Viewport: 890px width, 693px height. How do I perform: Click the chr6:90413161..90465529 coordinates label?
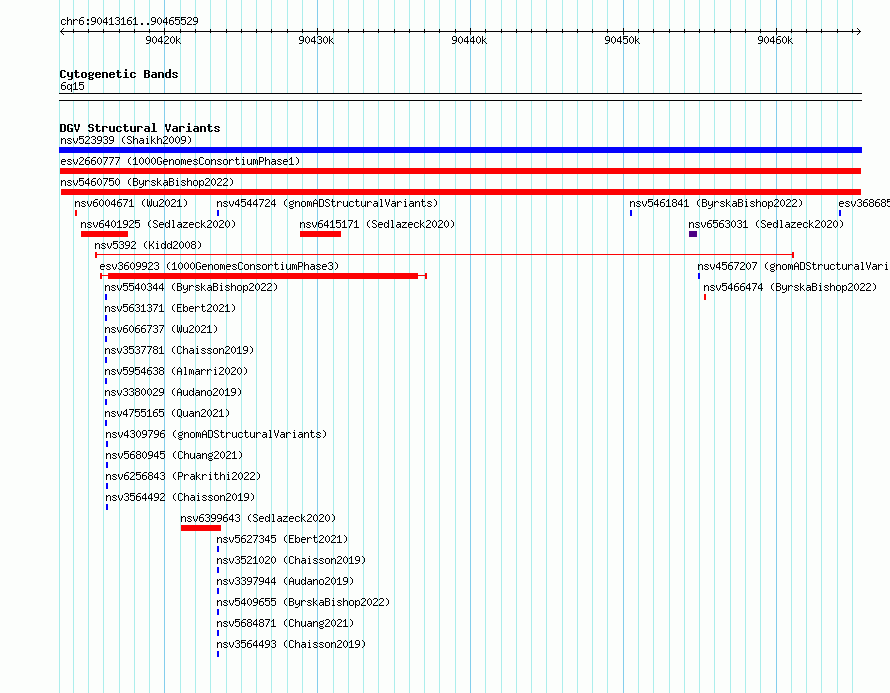pos(129,22)
